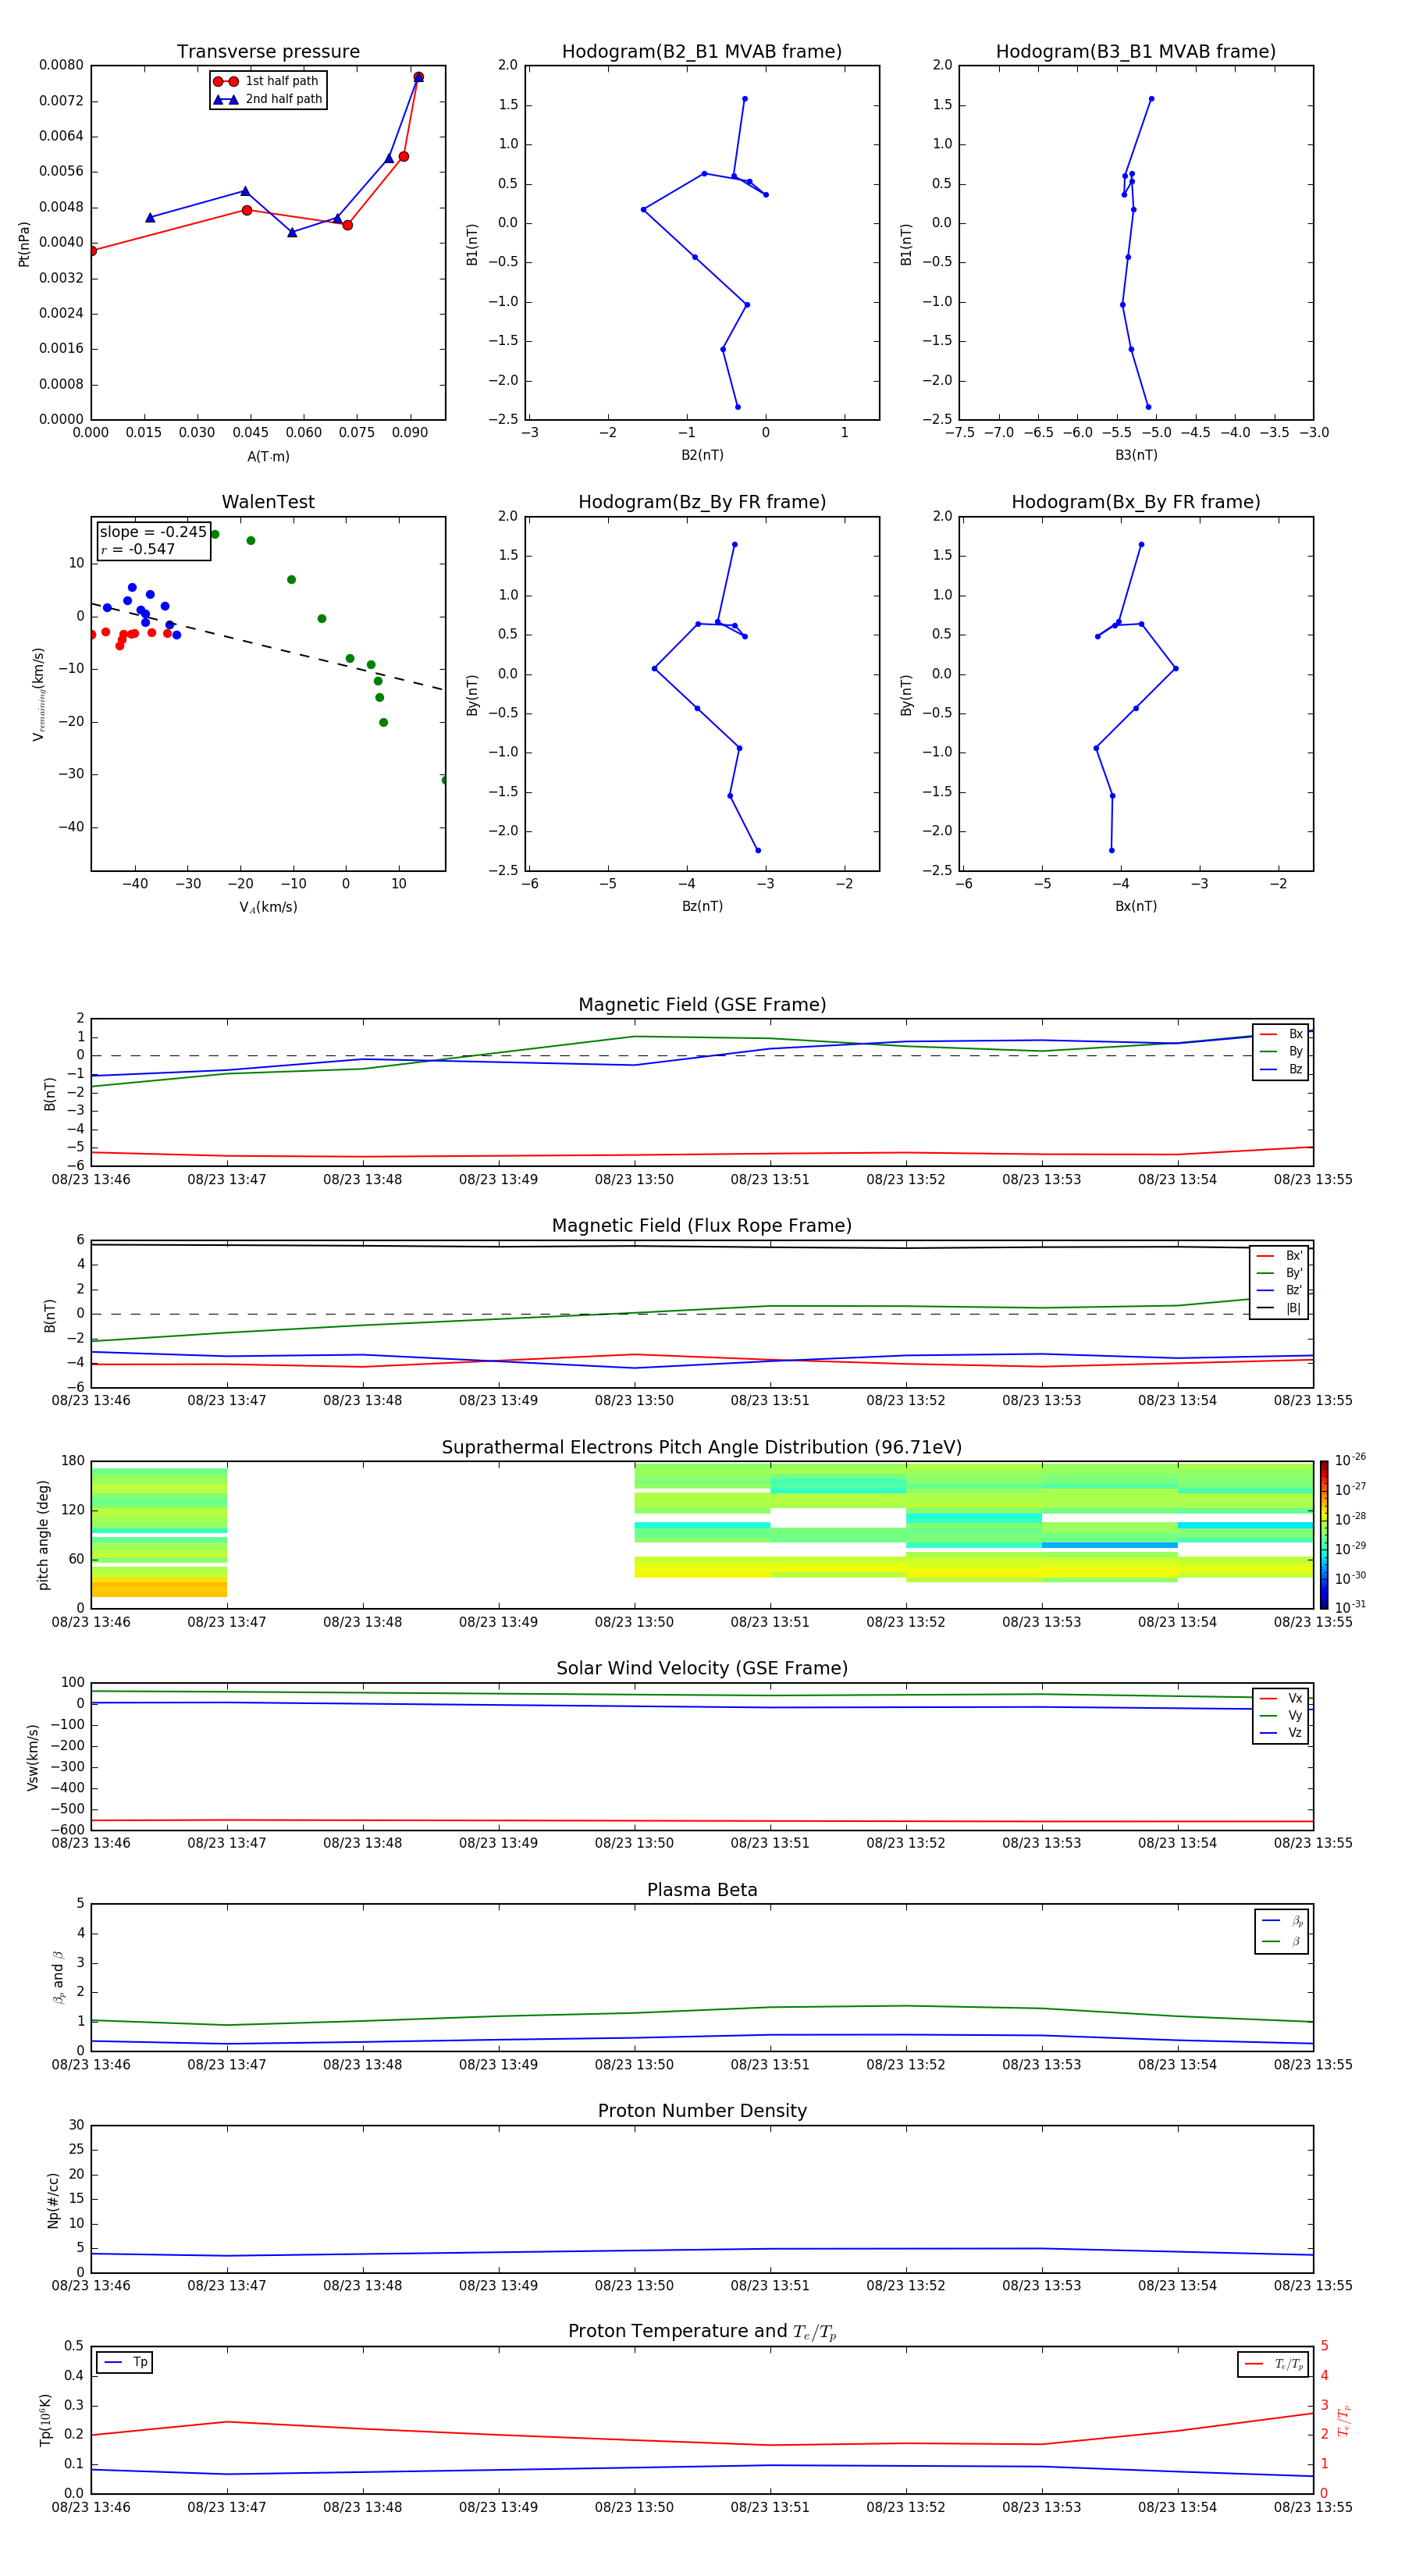Select the By legend entry in GSE magnetic field plot
Screen dimensions: 1405x2576
click(1281, 1052)
